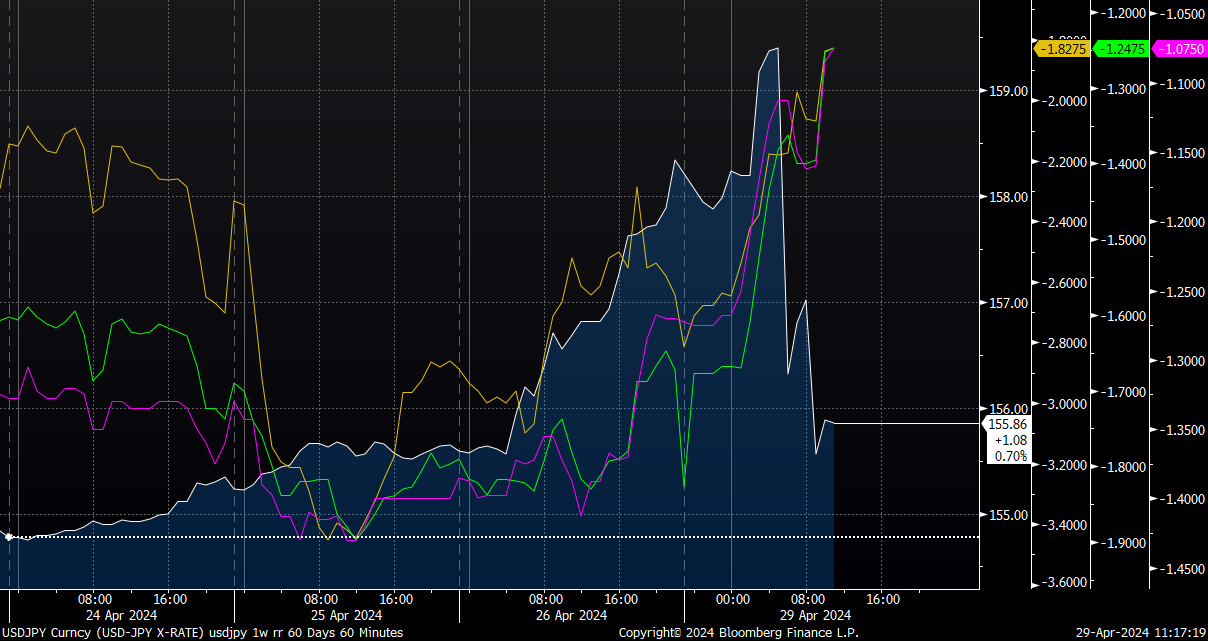Pick the -1.8000 axis tick label

[1122, 467]
